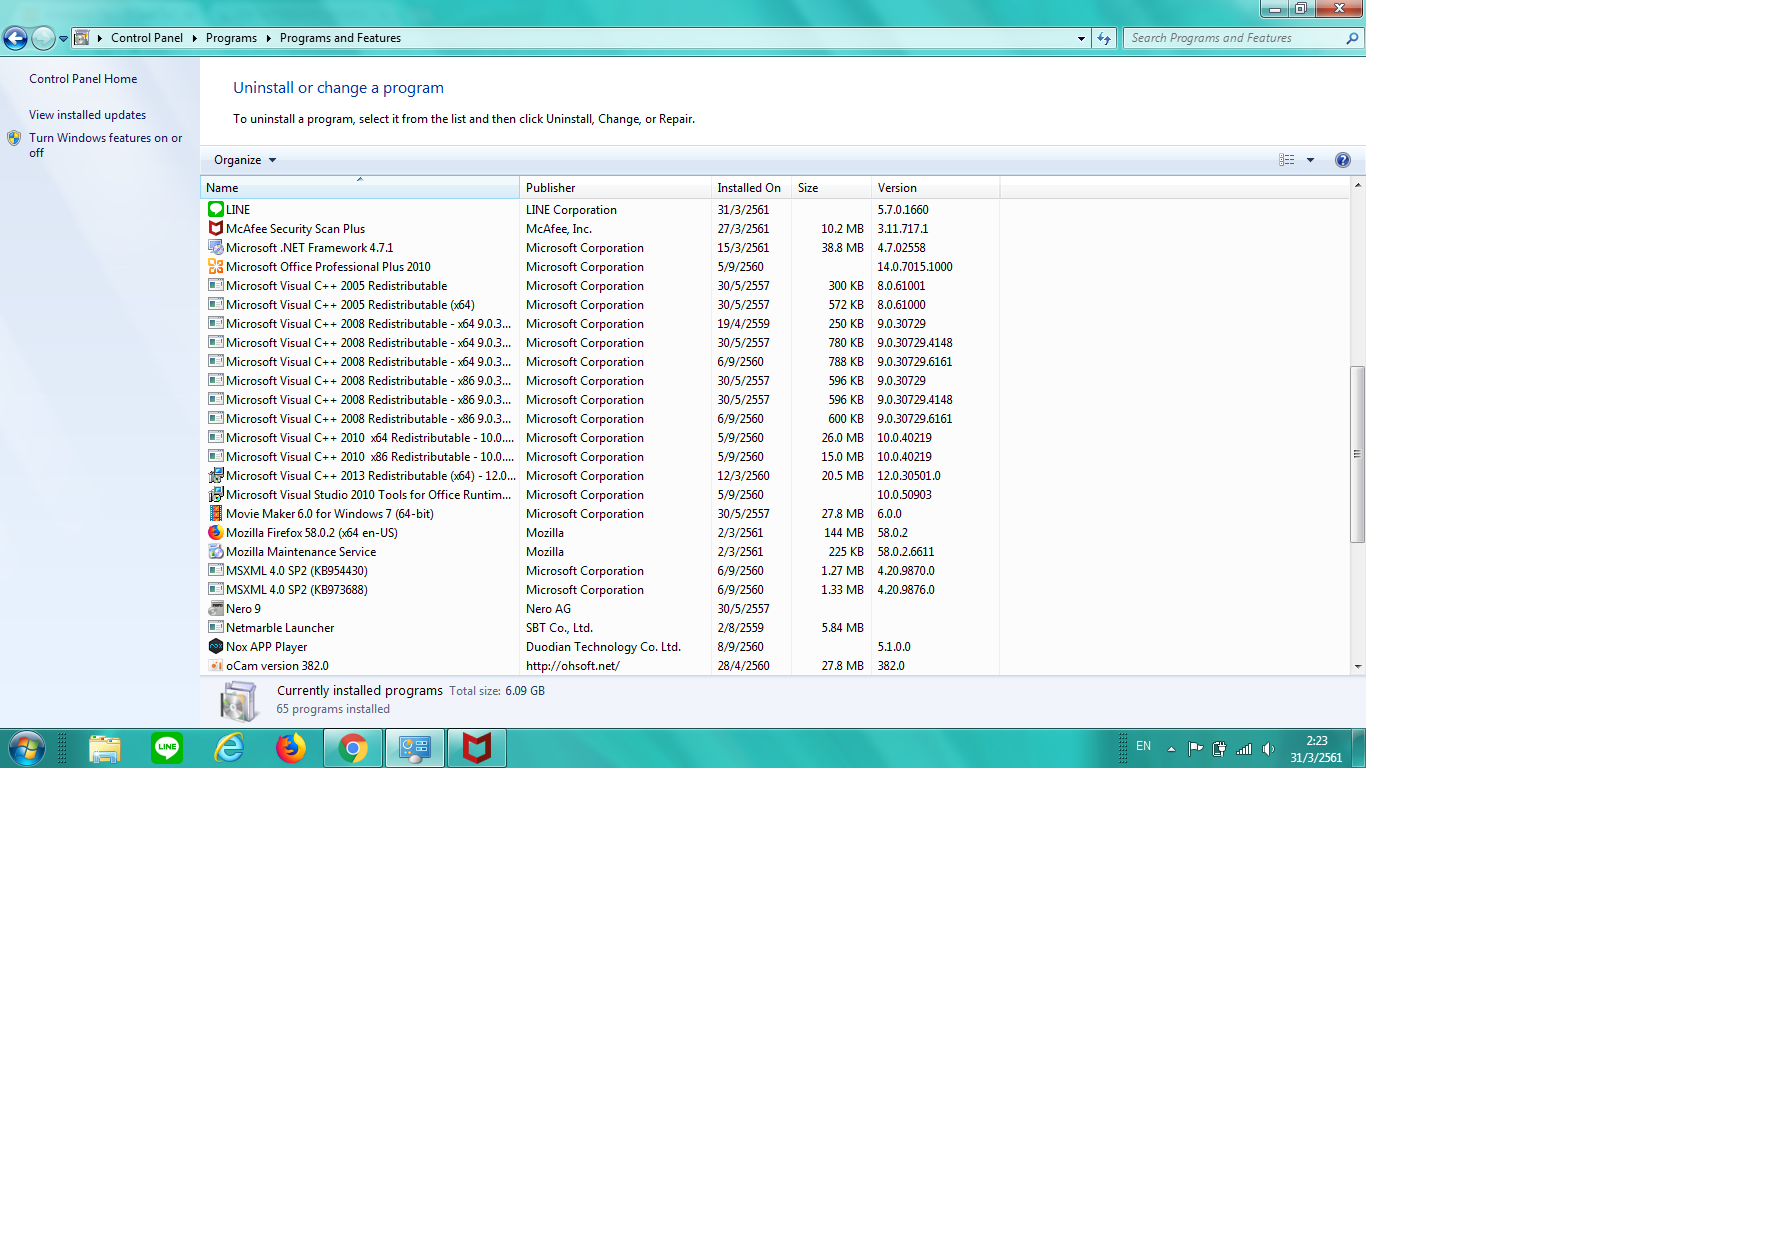The image size is (1784, 1248).
Task: Click the Movie Maker 6.0 list icon
Action: tap(215, 514)
